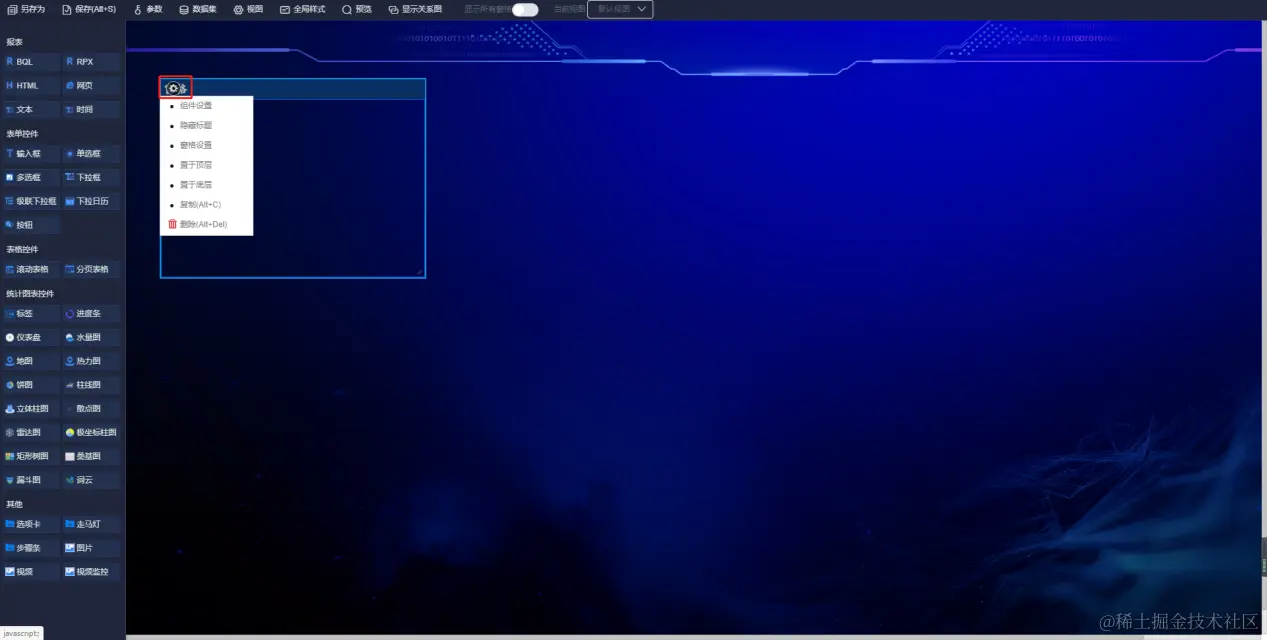
Task: Click 保存(Alt+S) in the top toolbar
Action: [x=88, y=9]
